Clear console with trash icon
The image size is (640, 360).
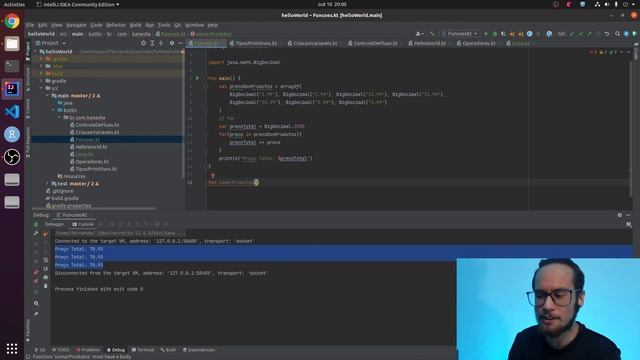[45, 286]
